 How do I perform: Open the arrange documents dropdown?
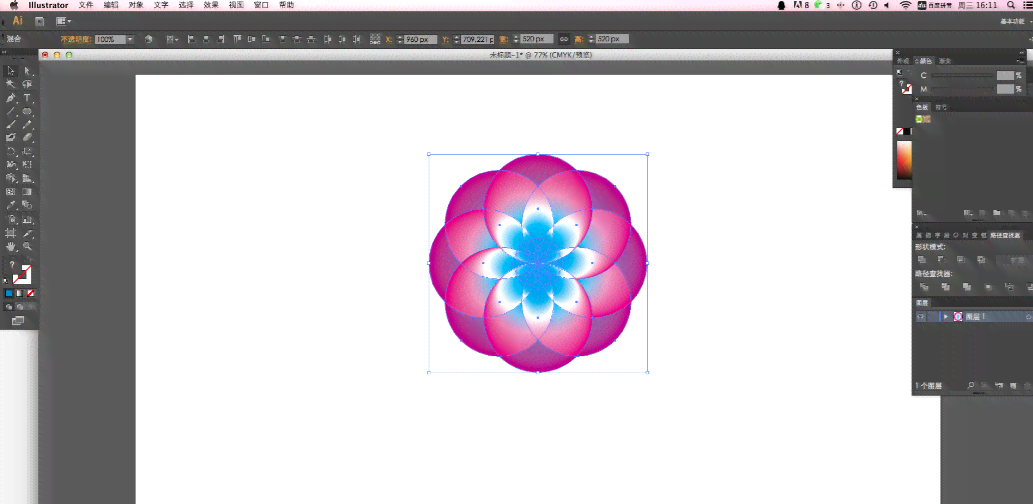coord(64,22)
